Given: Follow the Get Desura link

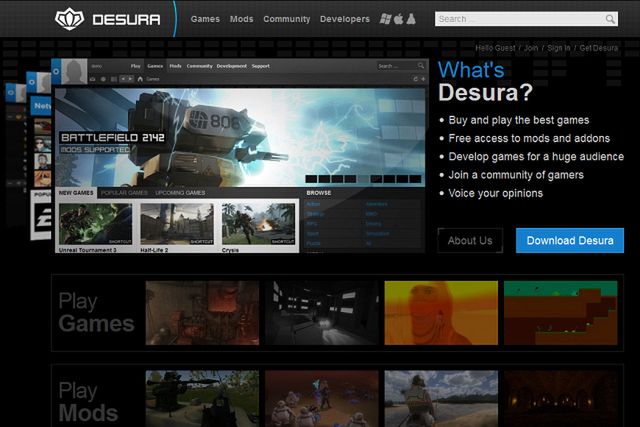Looking at the screenshot, I should [599, 48].
